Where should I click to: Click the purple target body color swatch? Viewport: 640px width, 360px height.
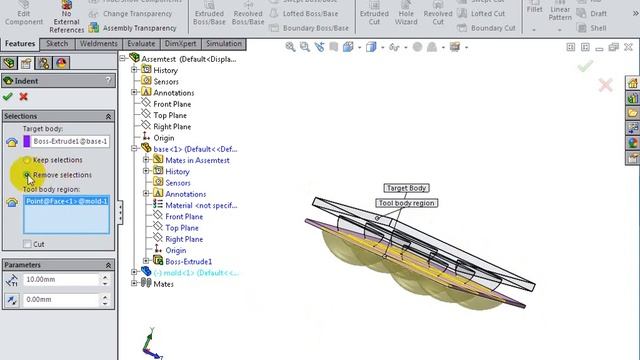pyautogui.click(x=27, y=141)
